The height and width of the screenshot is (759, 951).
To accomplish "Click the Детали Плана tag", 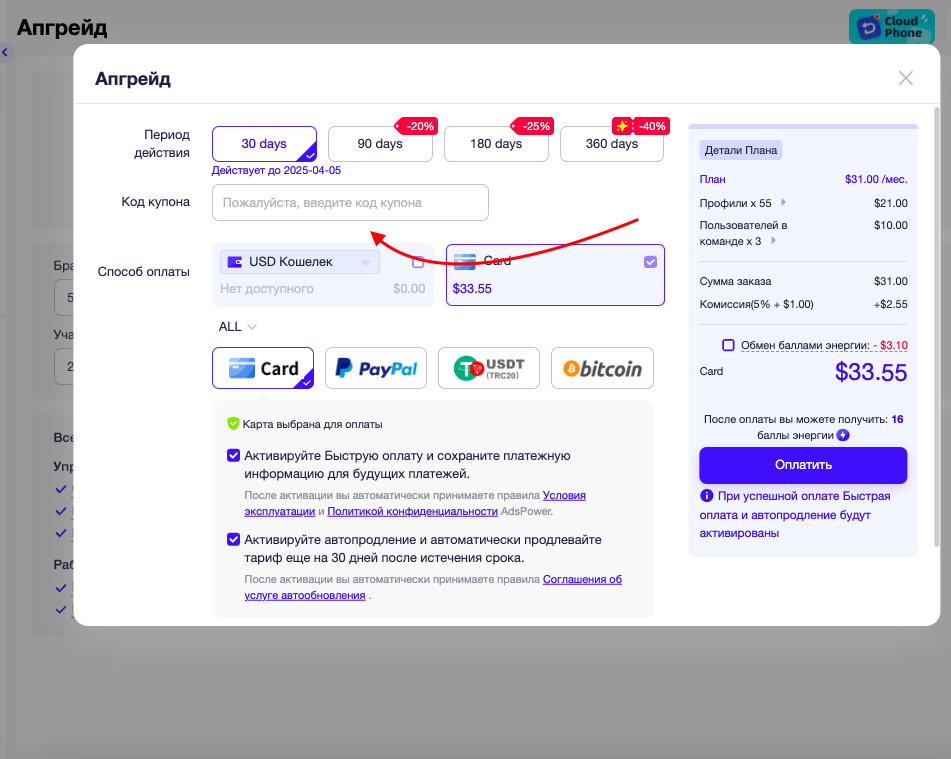I will click(x=741, y=150).
